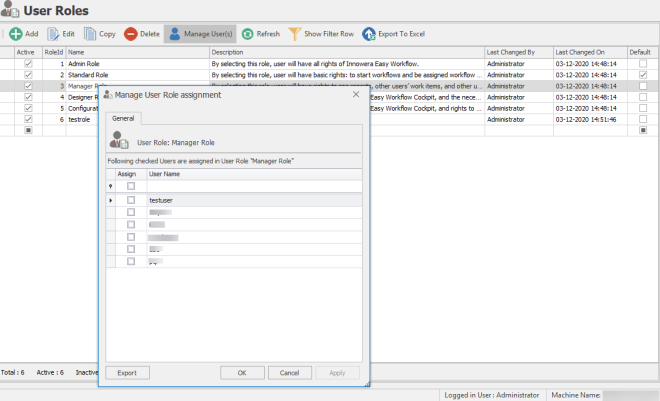Image resolution: width=660 pixels, height=401 pixels.
Task: Click the dialog resize grip corner
Action: click(367, 384)
